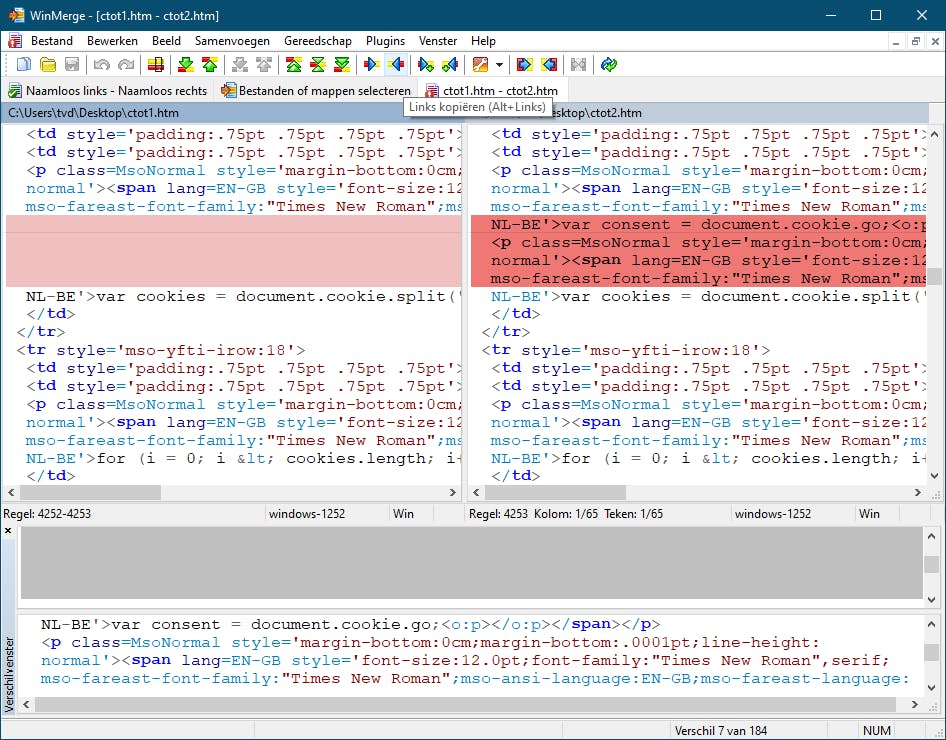Jump to next difference icon
Screen dimensions: 946x740
185,65
